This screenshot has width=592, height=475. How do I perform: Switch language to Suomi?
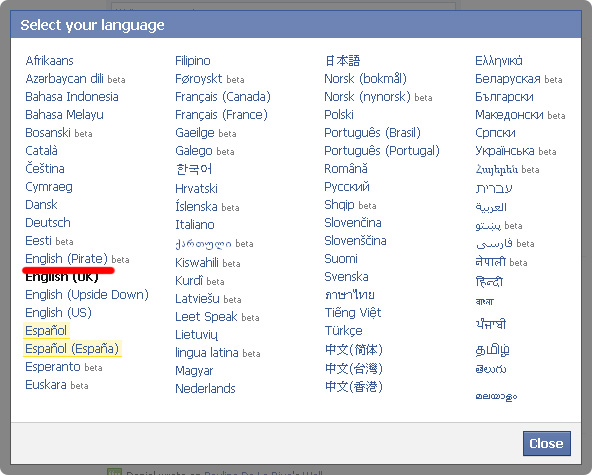pos(341,259)
